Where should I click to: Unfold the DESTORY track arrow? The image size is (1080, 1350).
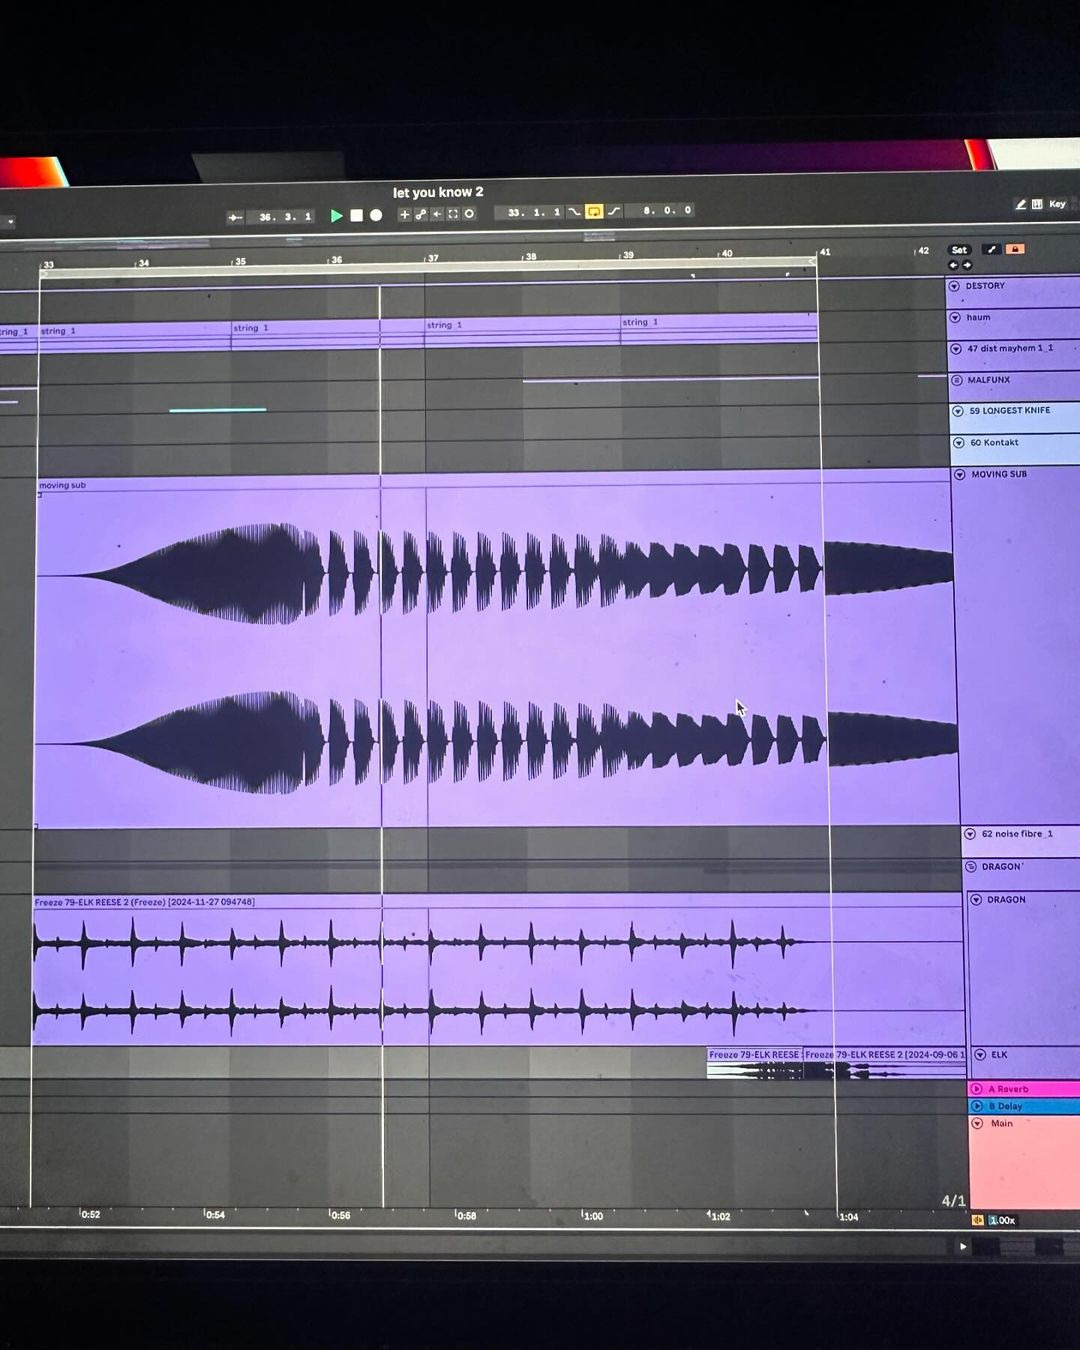pyautogui.click(x=954, y=286)
